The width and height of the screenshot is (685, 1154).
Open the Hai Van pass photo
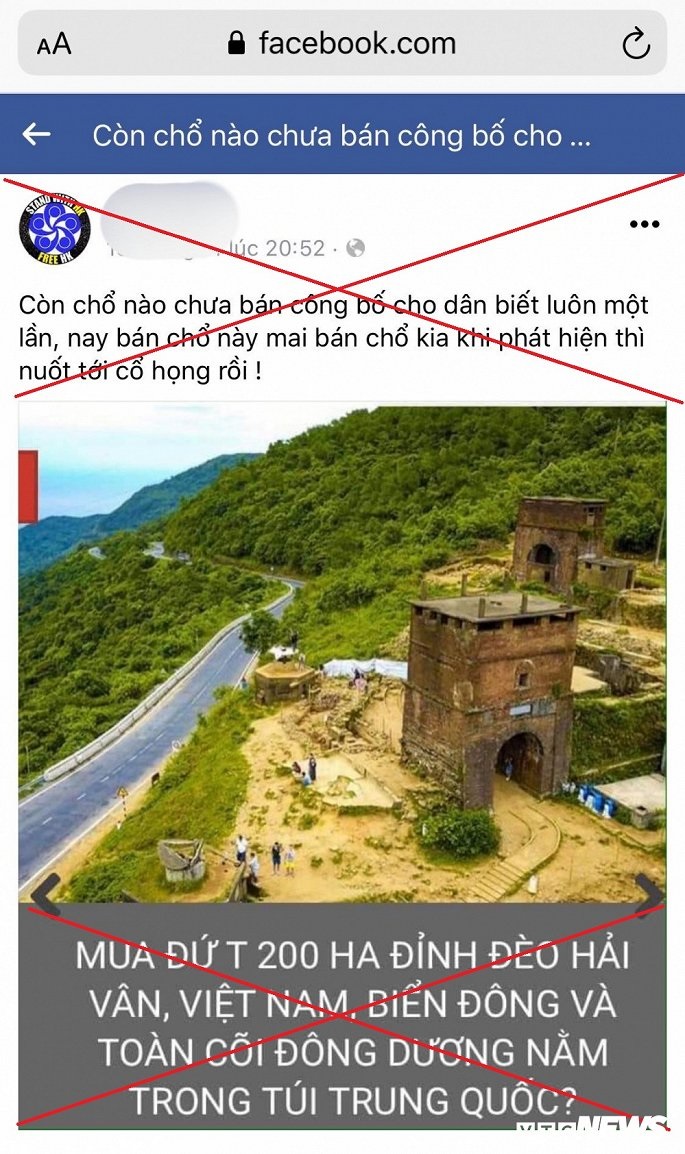point(342,654)
